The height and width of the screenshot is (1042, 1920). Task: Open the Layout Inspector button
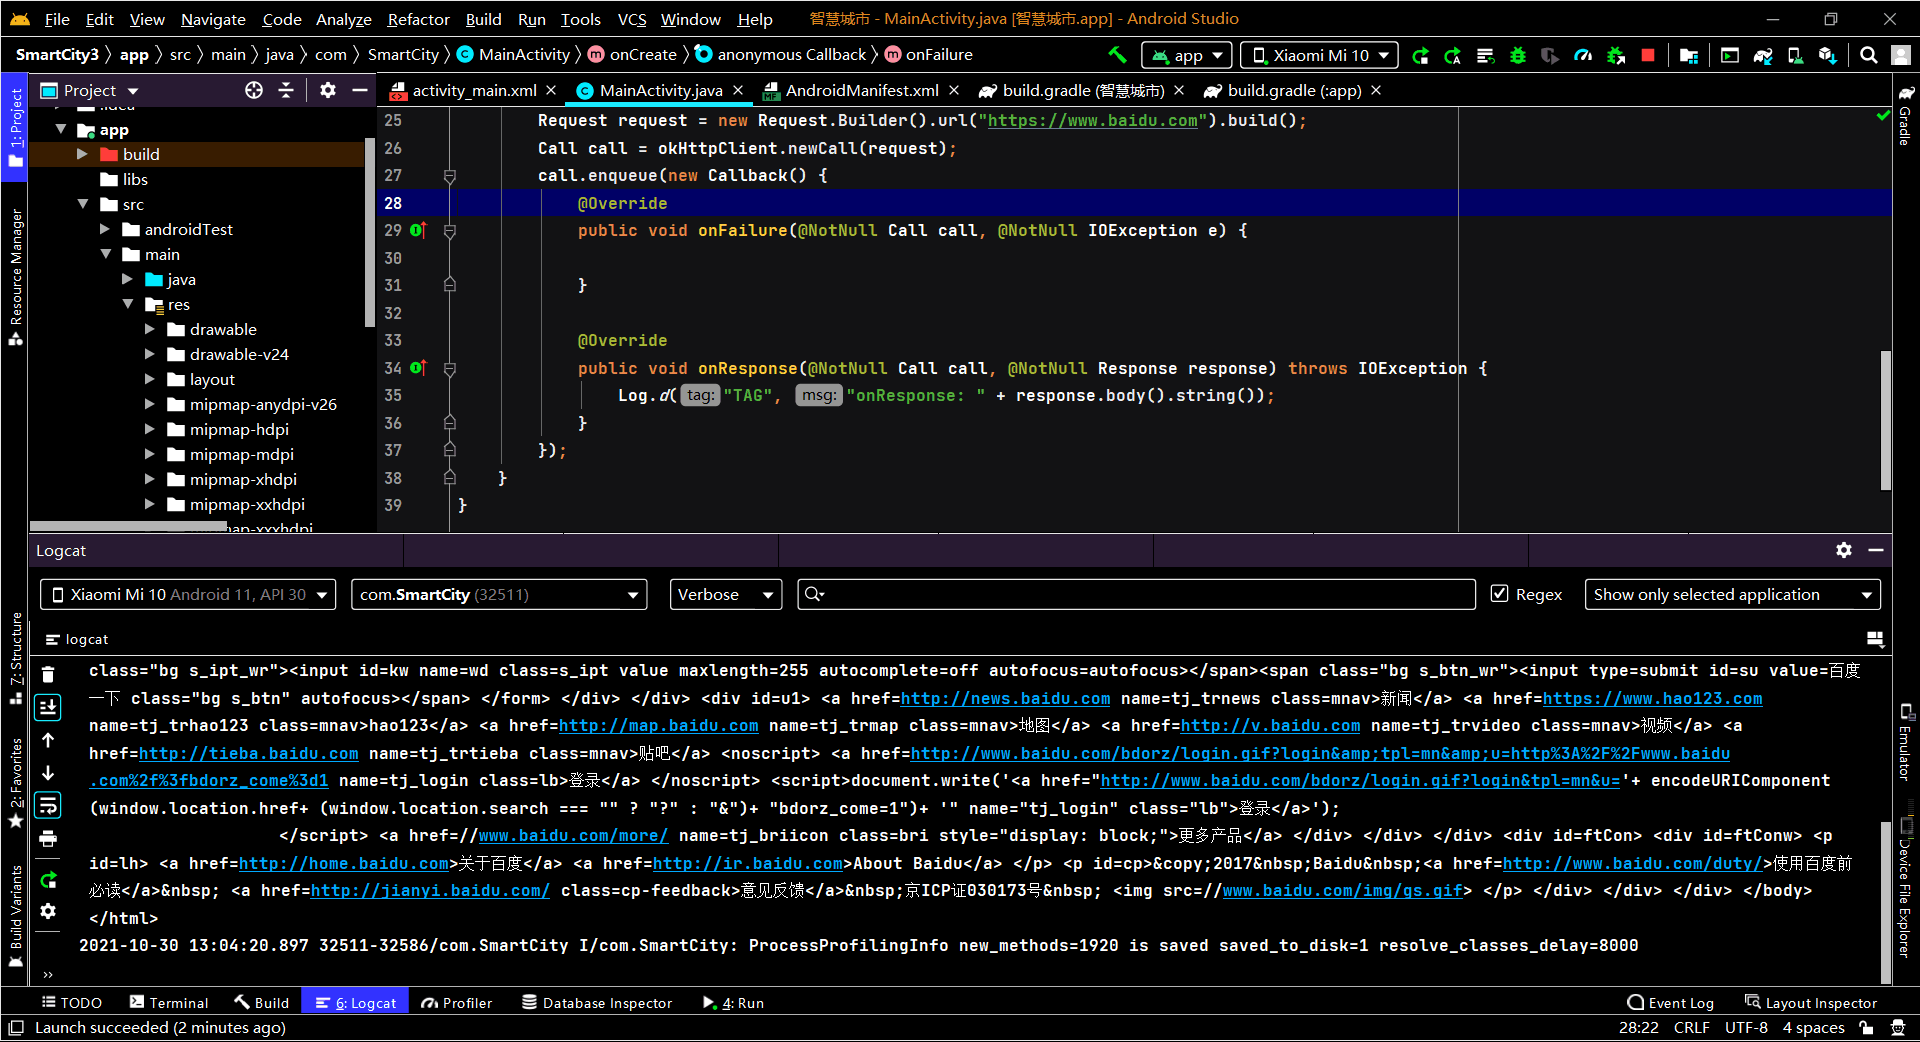(x=1811, y=1003)
